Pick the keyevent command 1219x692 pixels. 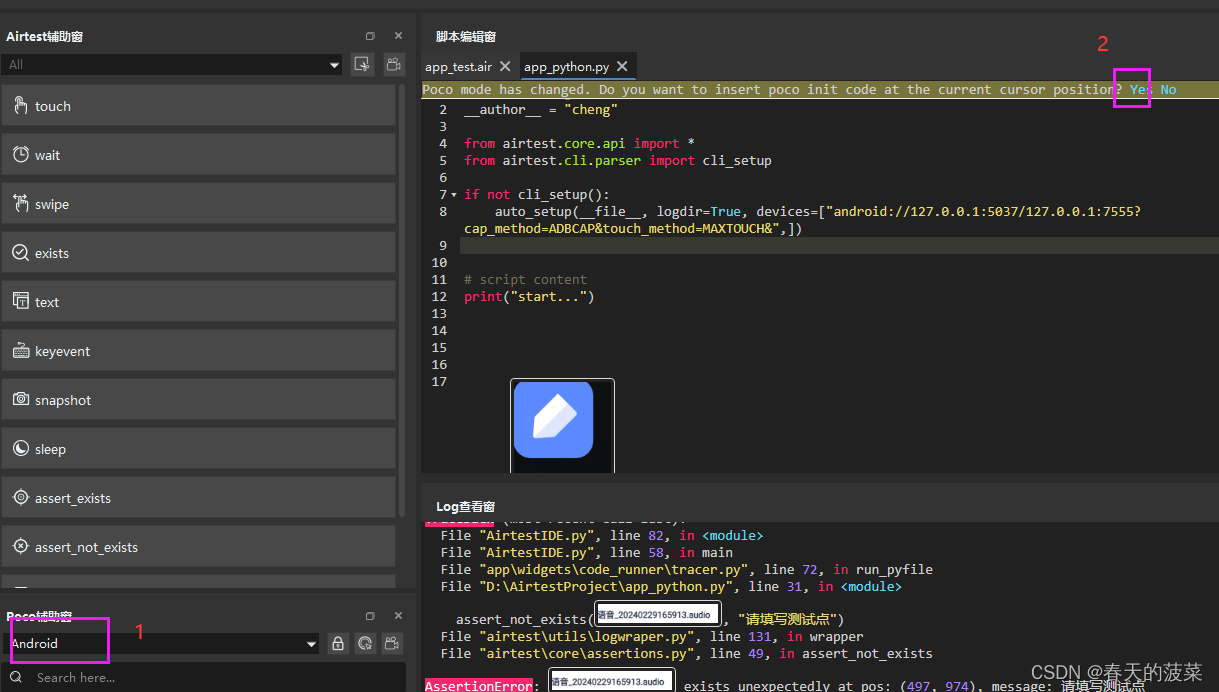(x=198, y=351)
